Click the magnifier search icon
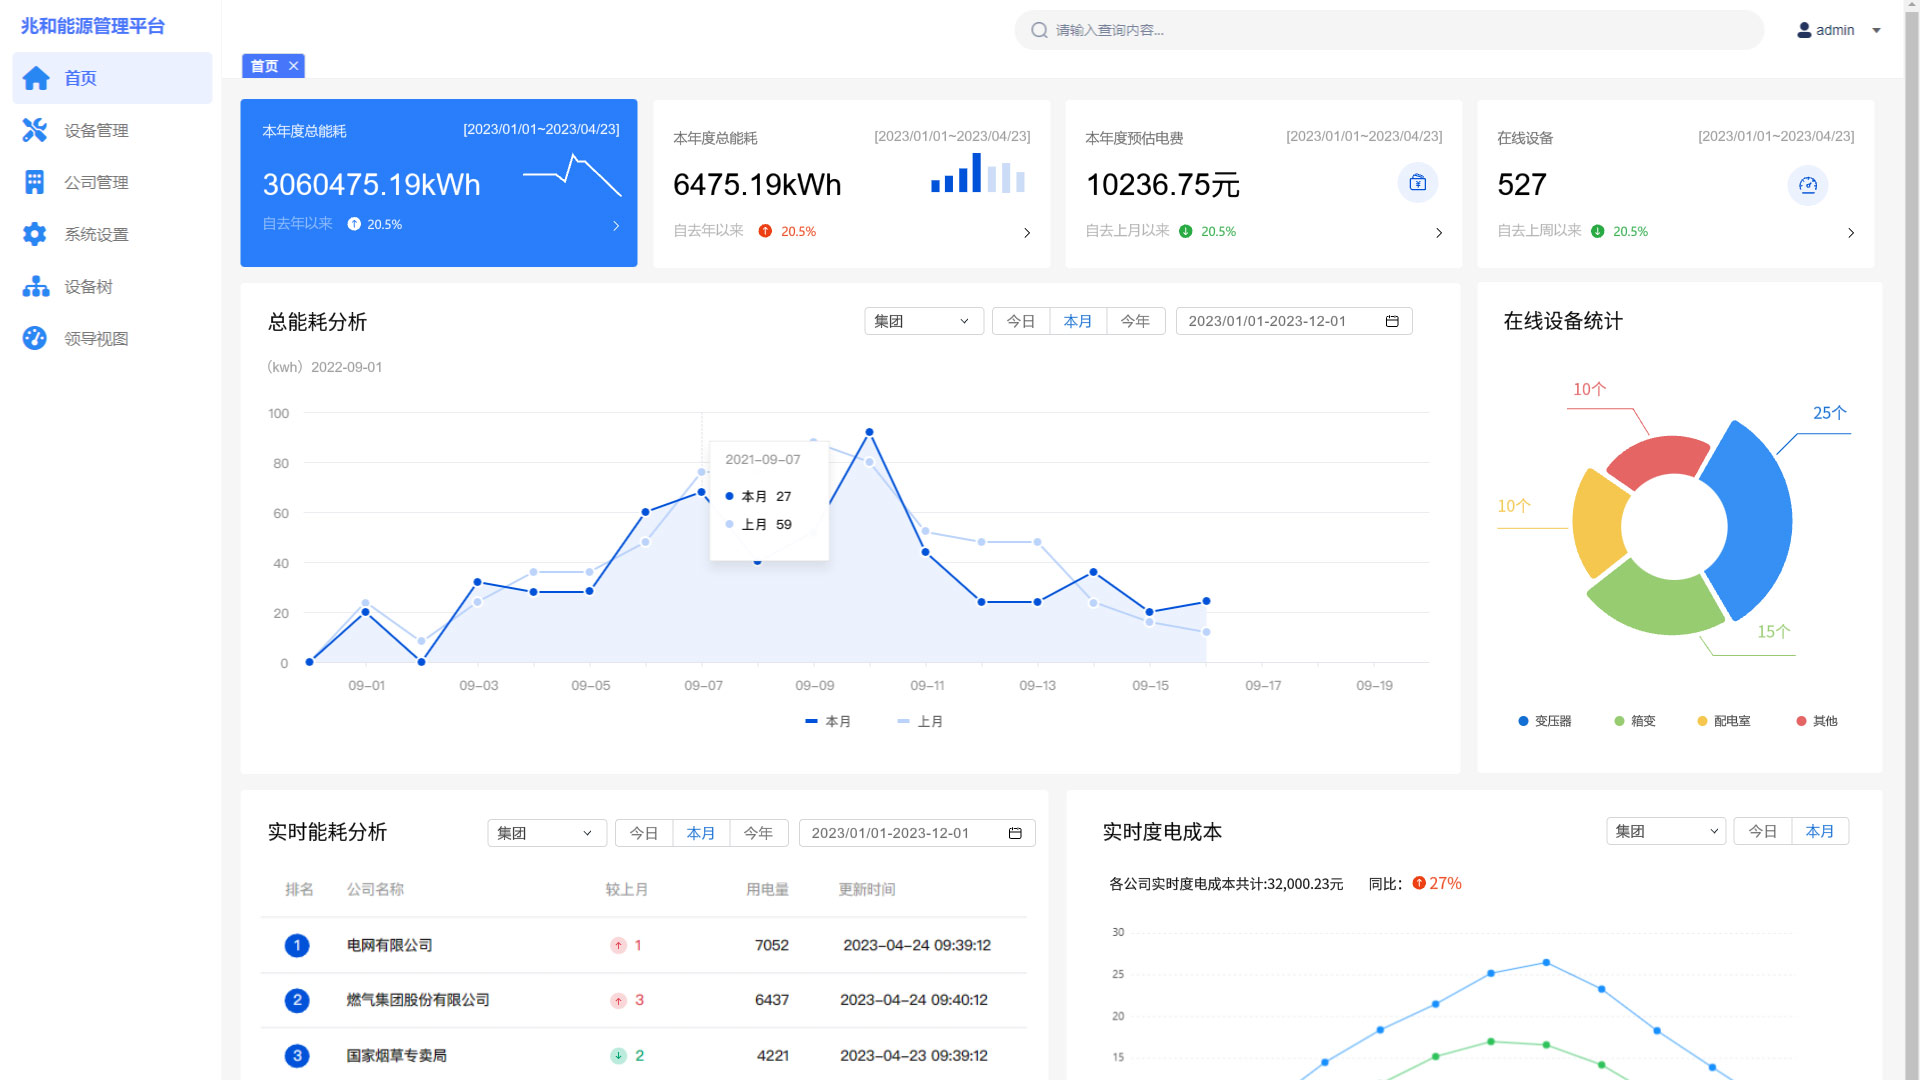 [x=1040, y=30]
